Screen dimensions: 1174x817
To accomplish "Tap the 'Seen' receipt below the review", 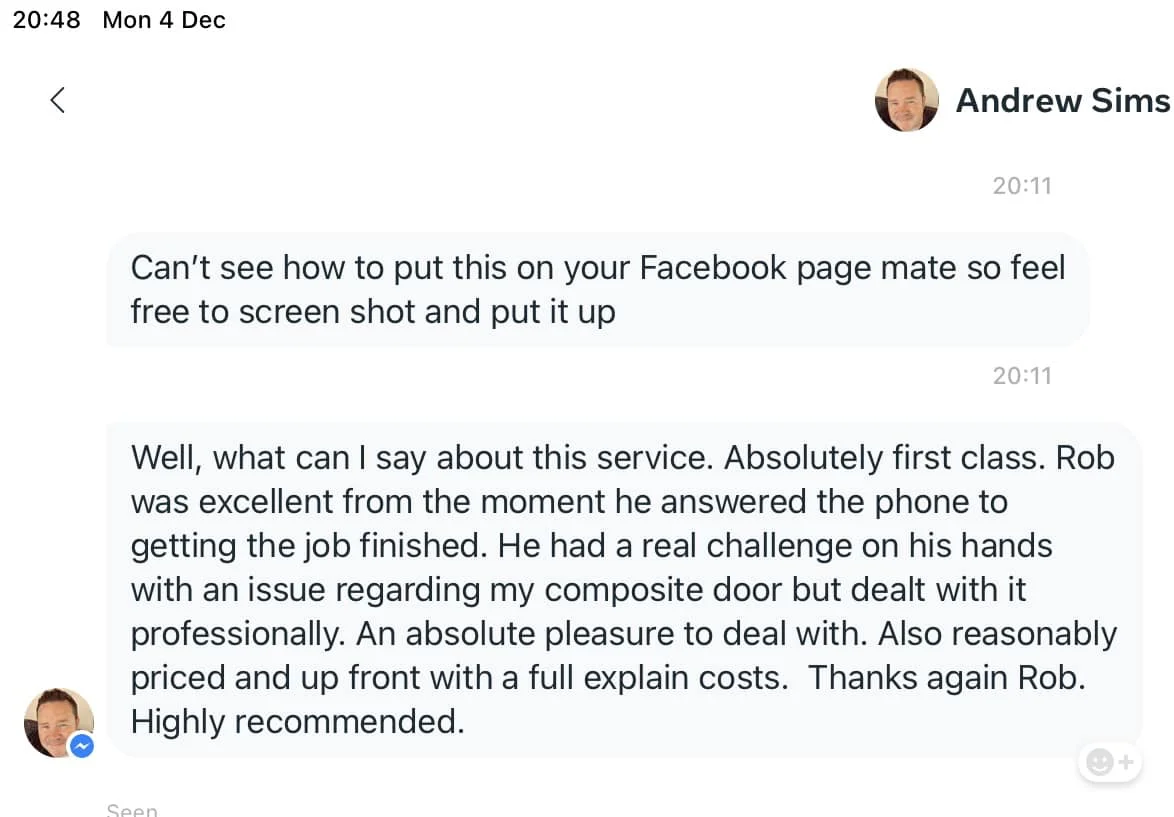I will (x=131, y=808).
